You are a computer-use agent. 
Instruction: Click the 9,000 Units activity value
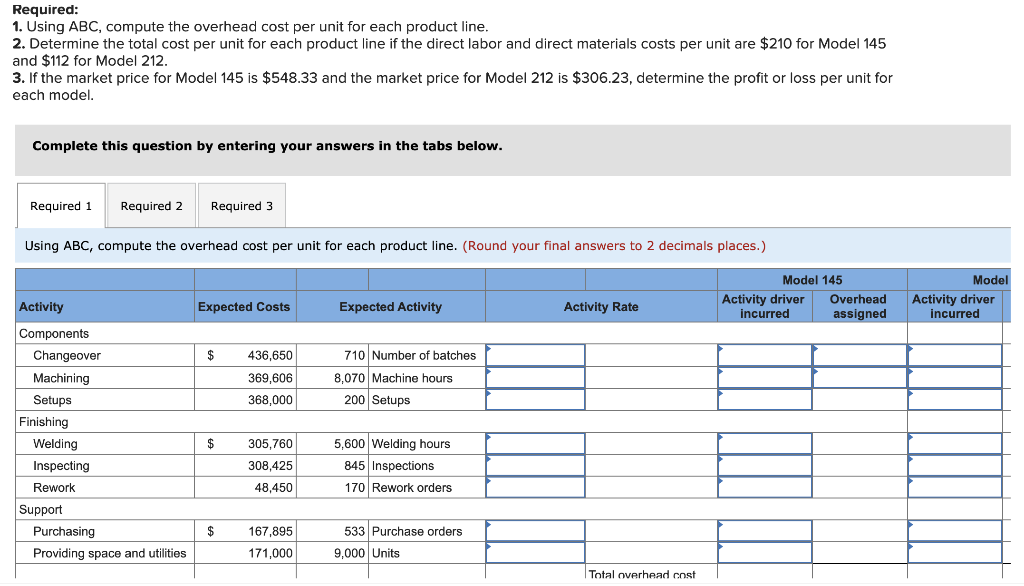349,553
